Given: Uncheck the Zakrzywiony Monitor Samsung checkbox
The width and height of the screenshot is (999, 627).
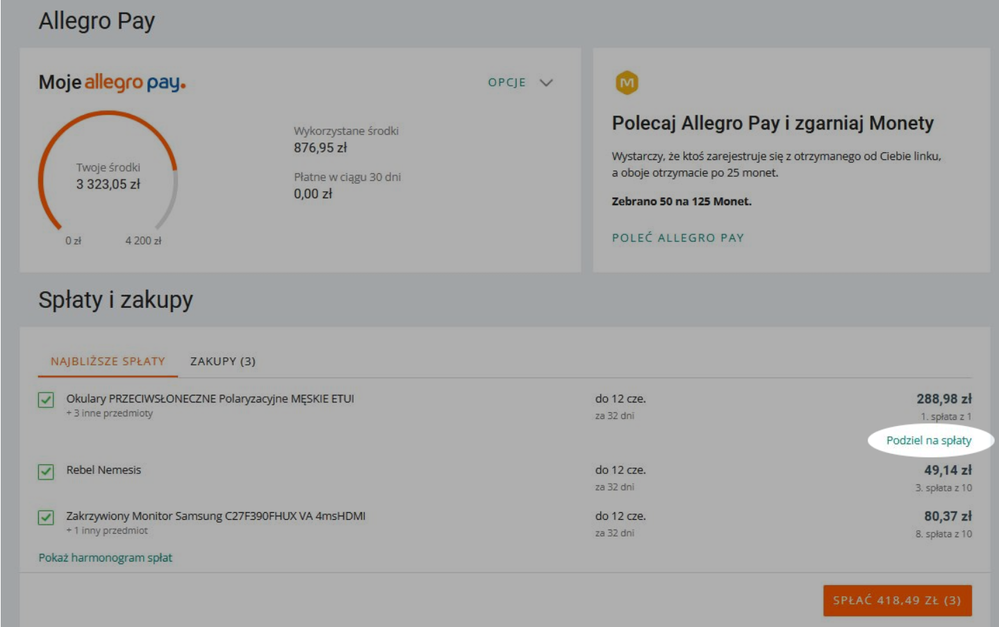Looking at the screenshot, I should tap(46, 517).
